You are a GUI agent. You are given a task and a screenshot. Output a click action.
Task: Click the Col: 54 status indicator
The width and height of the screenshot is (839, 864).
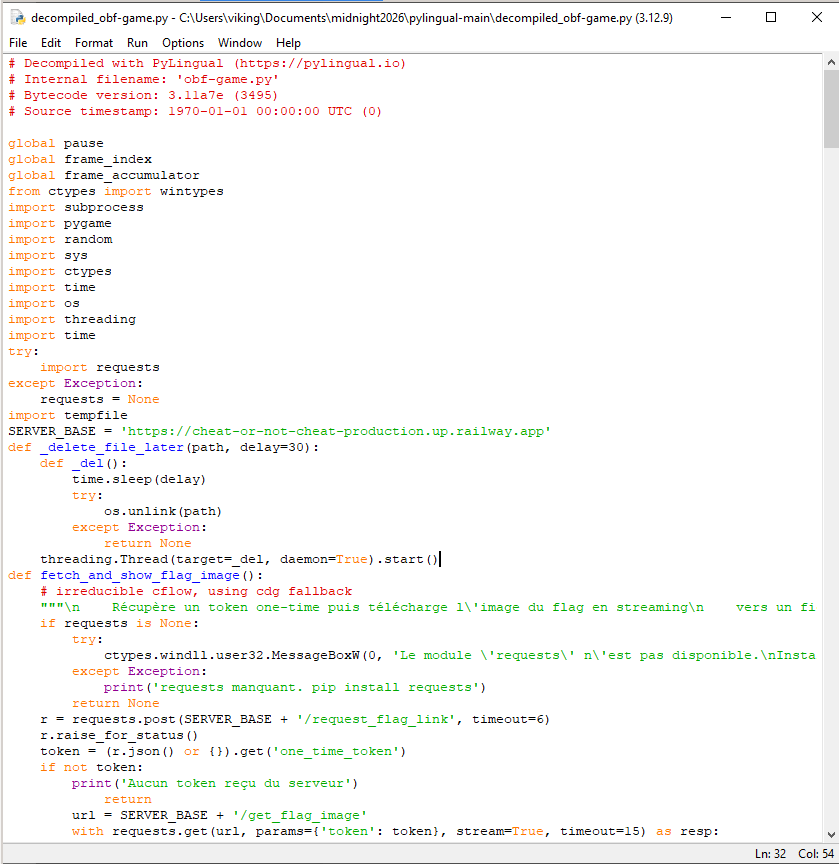(817, 853)
